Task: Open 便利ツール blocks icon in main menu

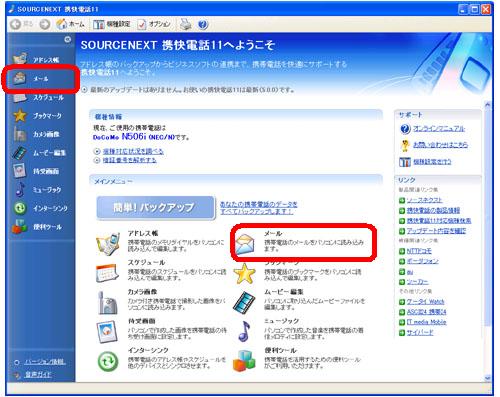Action: tap(244, 361)
